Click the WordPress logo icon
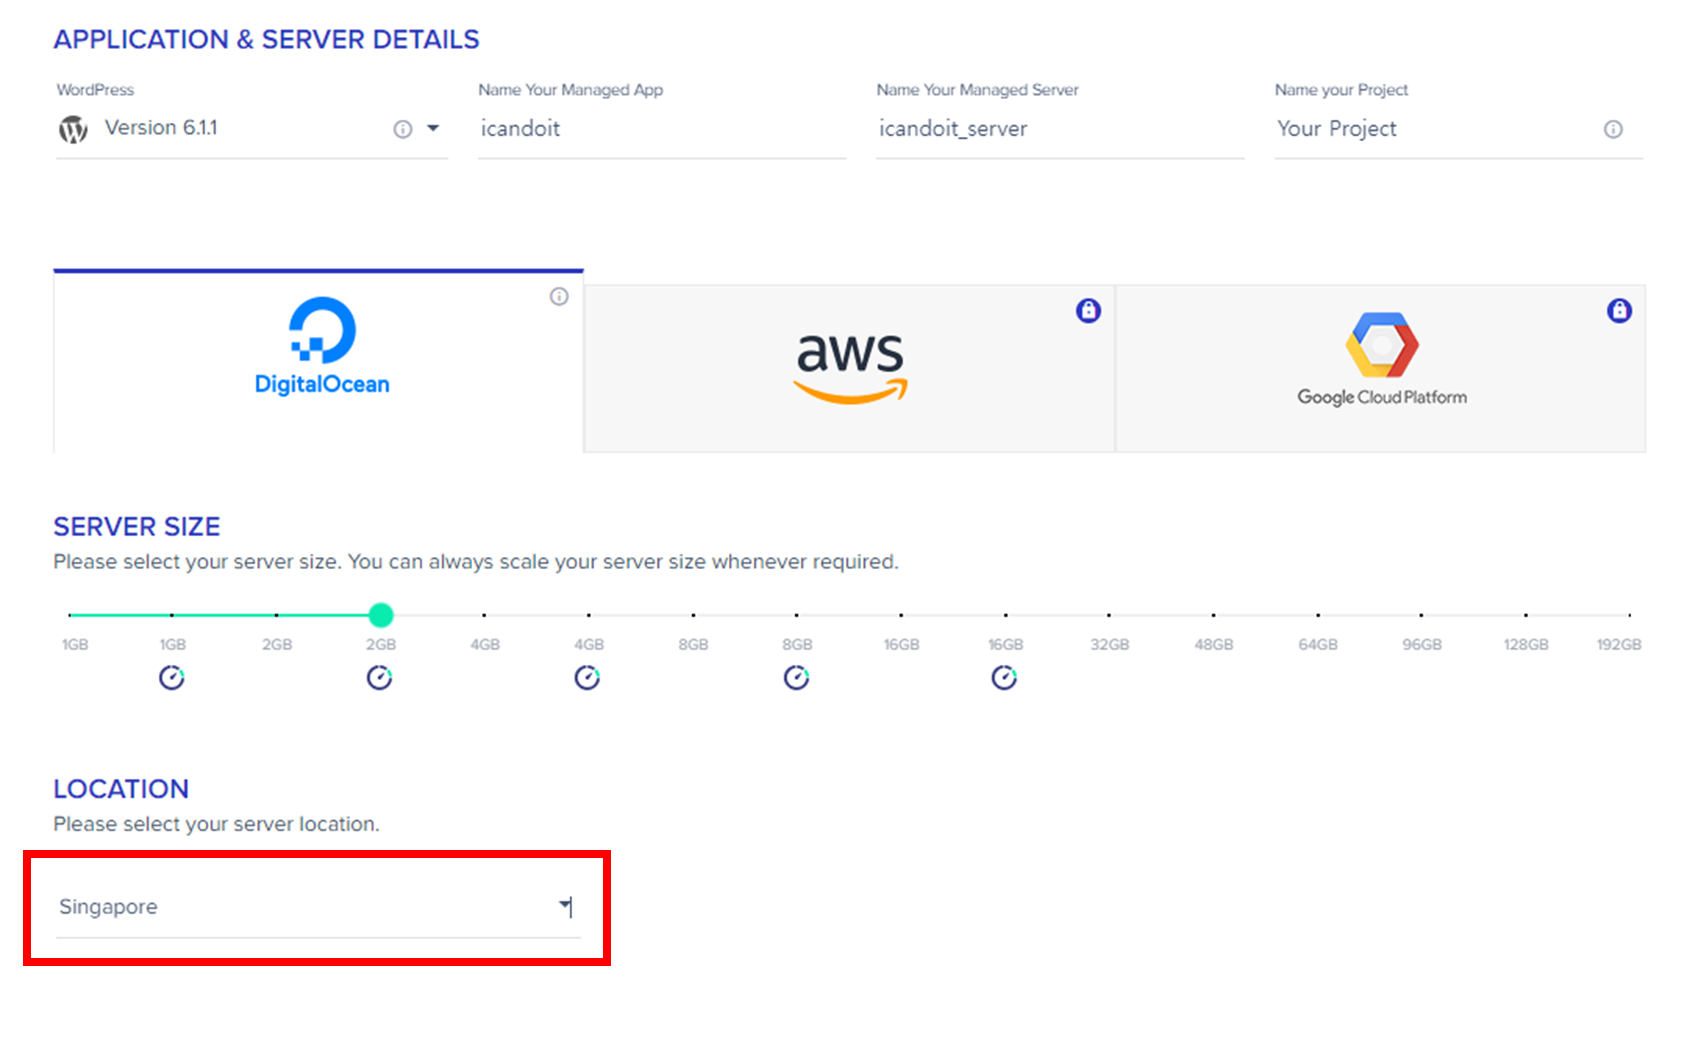The image size is (1690, 1037). (x=73, y=129)
